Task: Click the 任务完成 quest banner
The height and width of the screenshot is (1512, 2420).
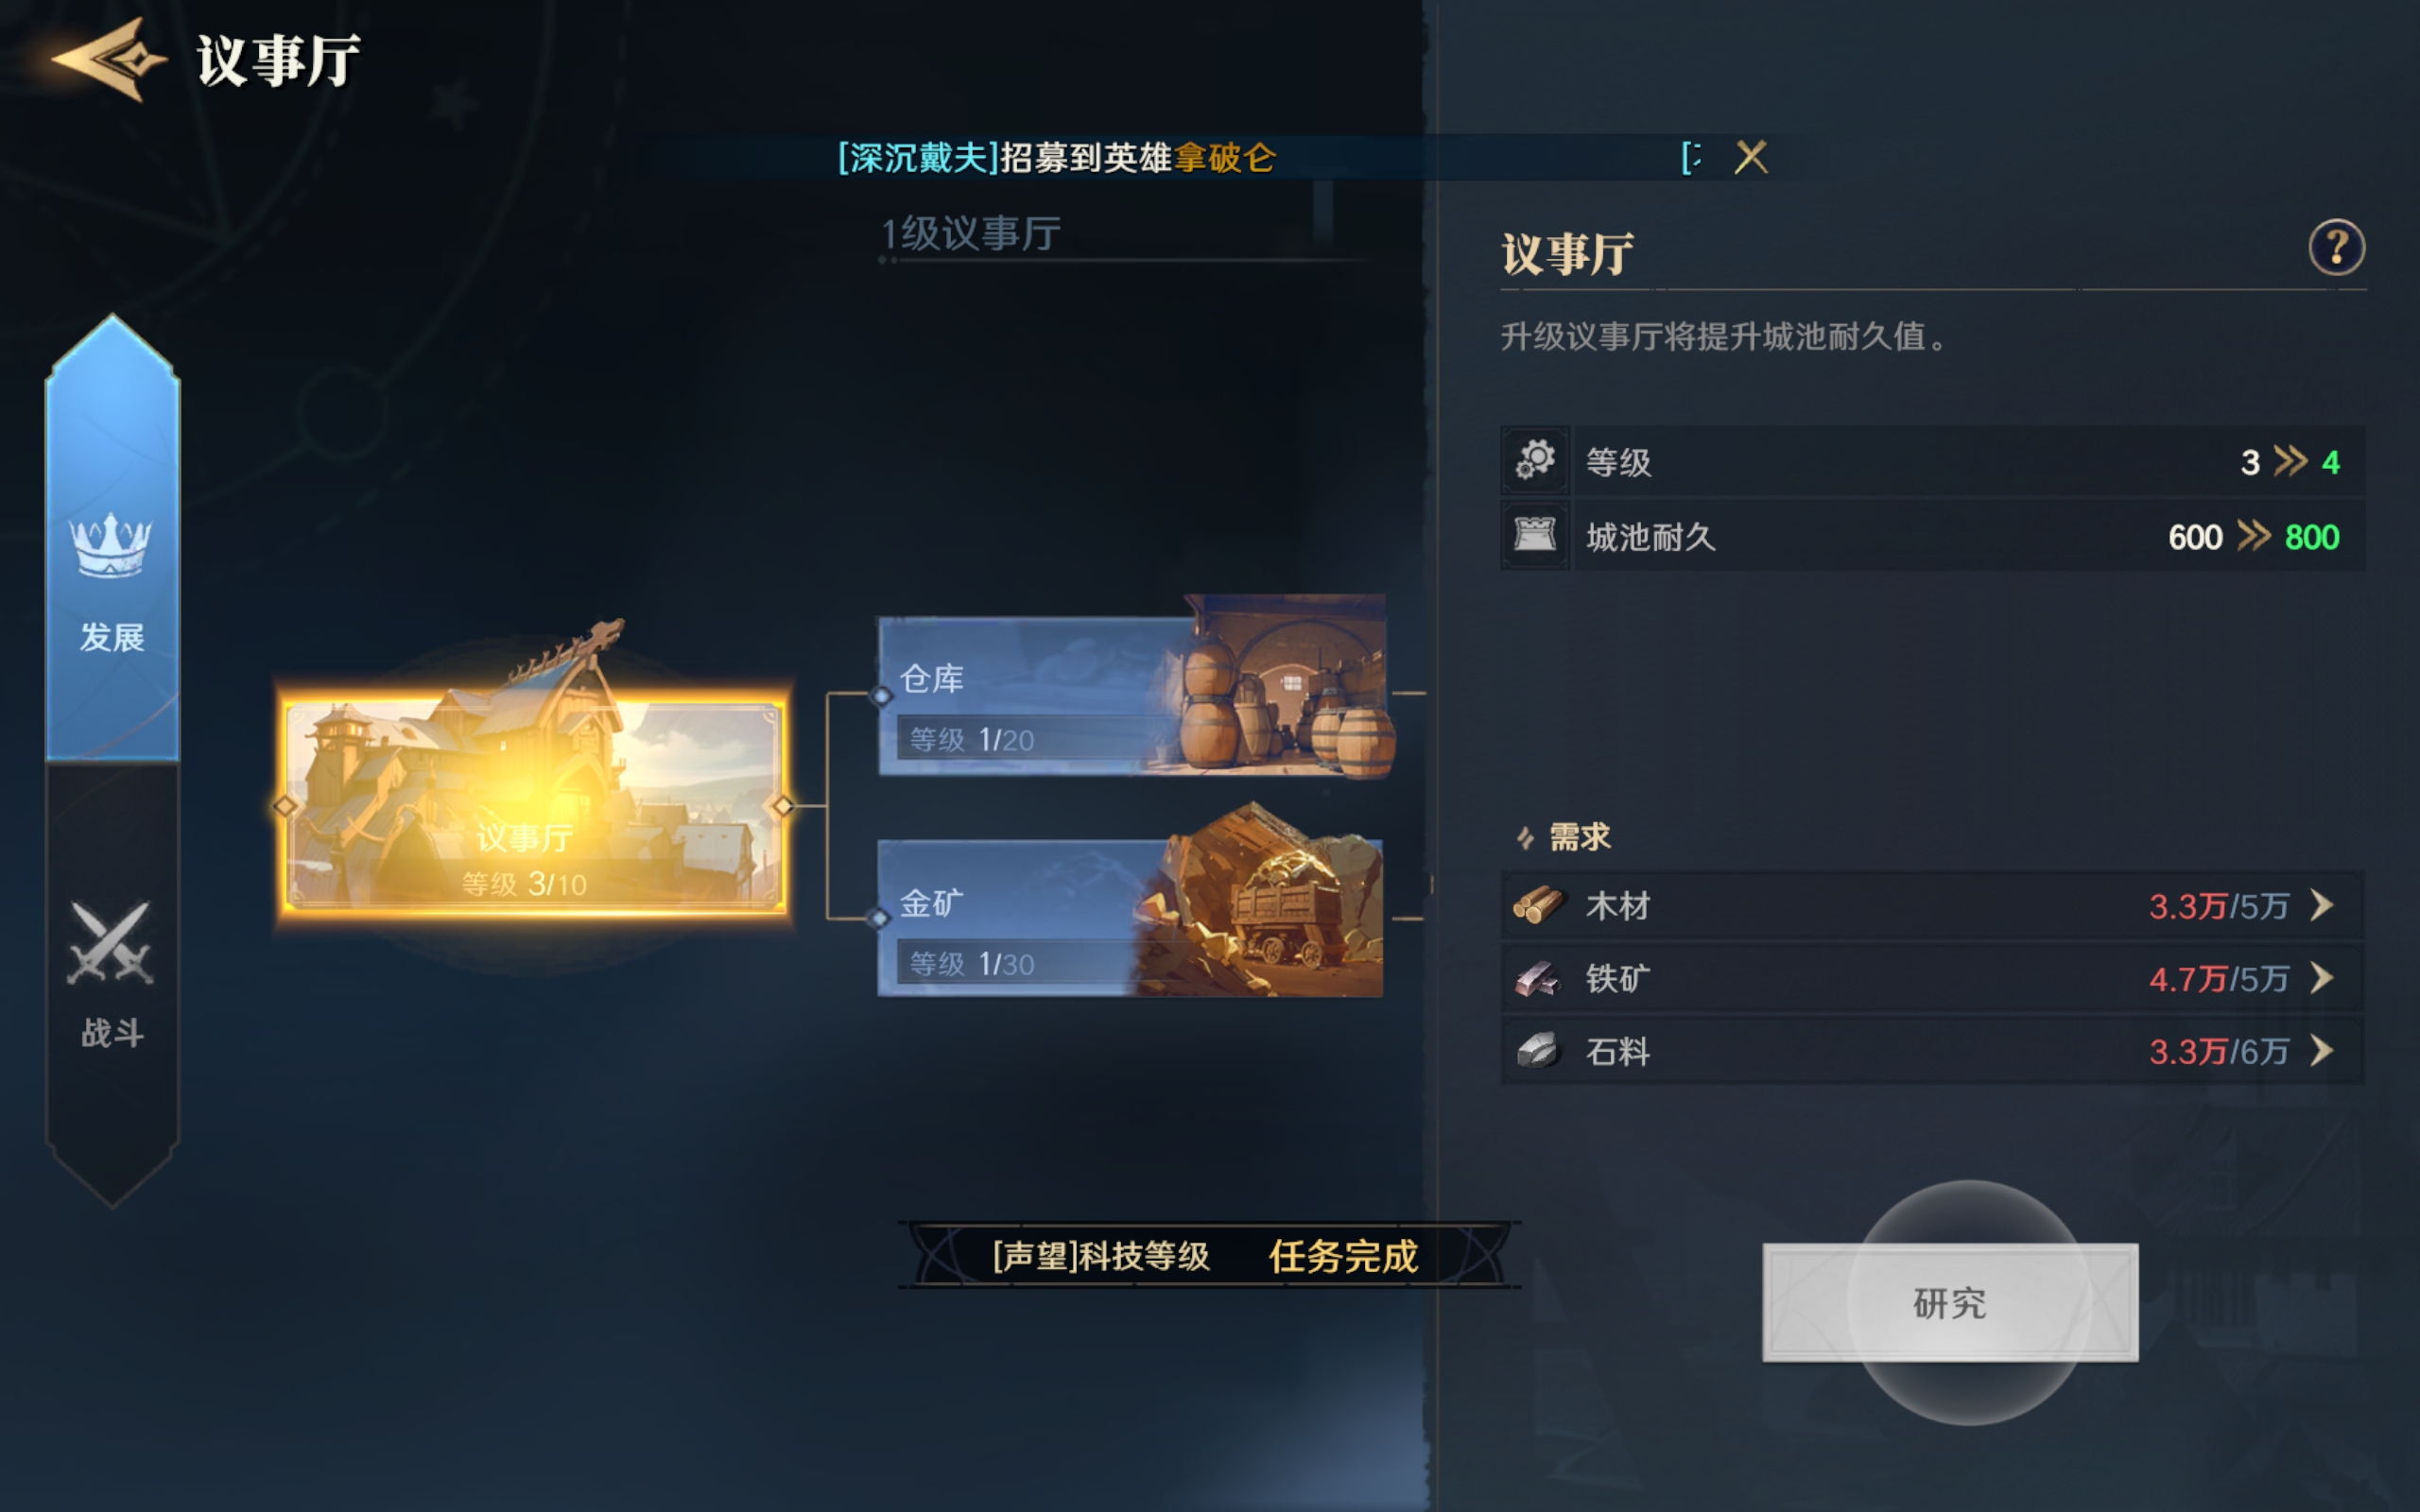Action: pyautogui.click(x=1208, y=1255)
